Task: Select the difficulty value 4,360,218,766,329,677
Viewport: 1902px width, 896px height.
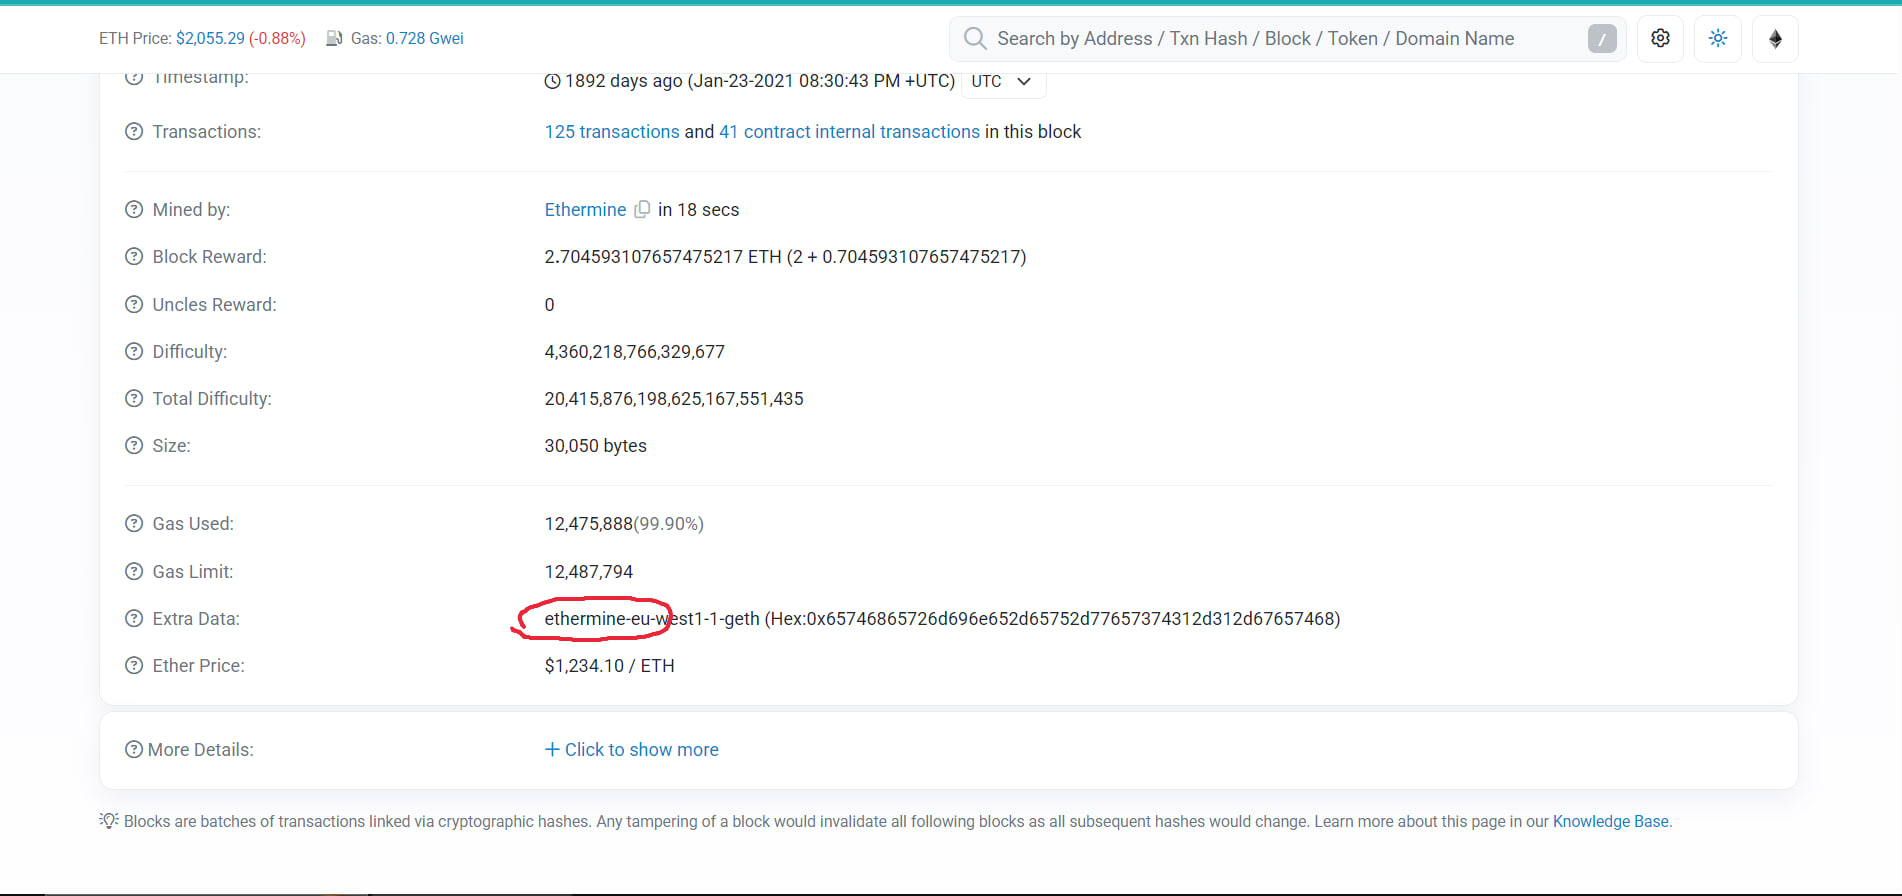Action: tap(634, 352)
